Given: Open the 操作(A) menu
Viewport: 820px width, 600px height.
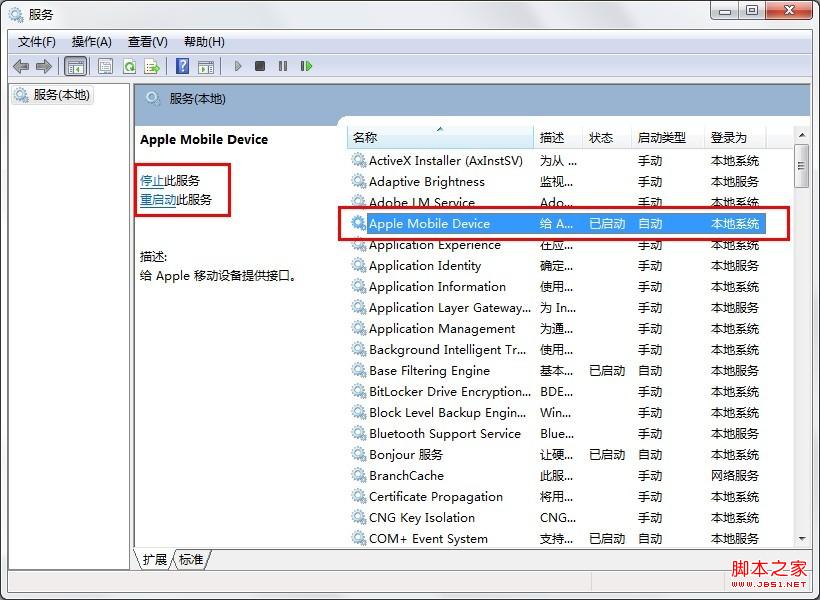Looking at the screenshot, I should [92, 42].
